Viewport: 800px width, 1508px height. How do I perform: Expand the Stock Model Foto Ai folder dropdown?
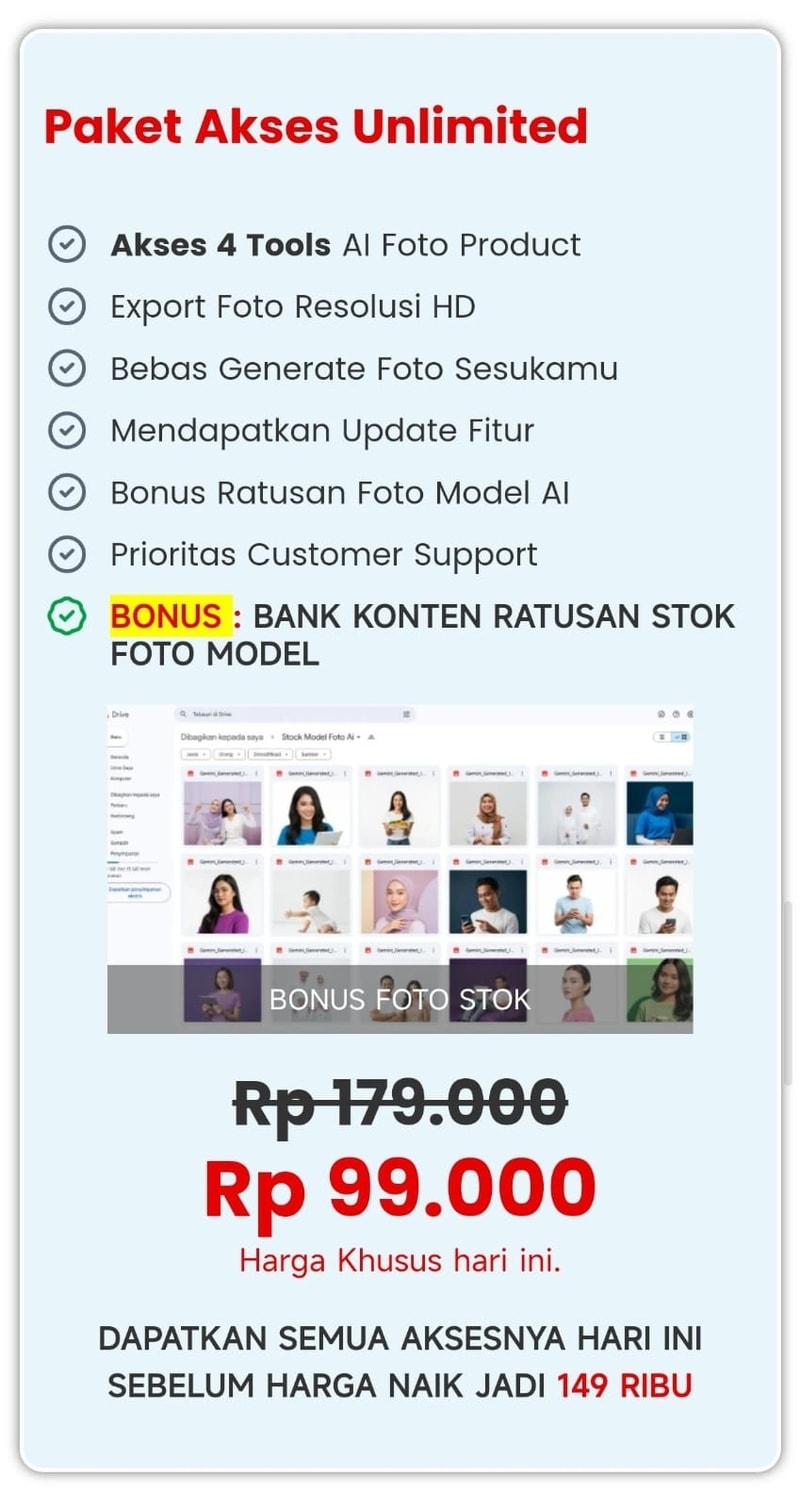point(359,736)
